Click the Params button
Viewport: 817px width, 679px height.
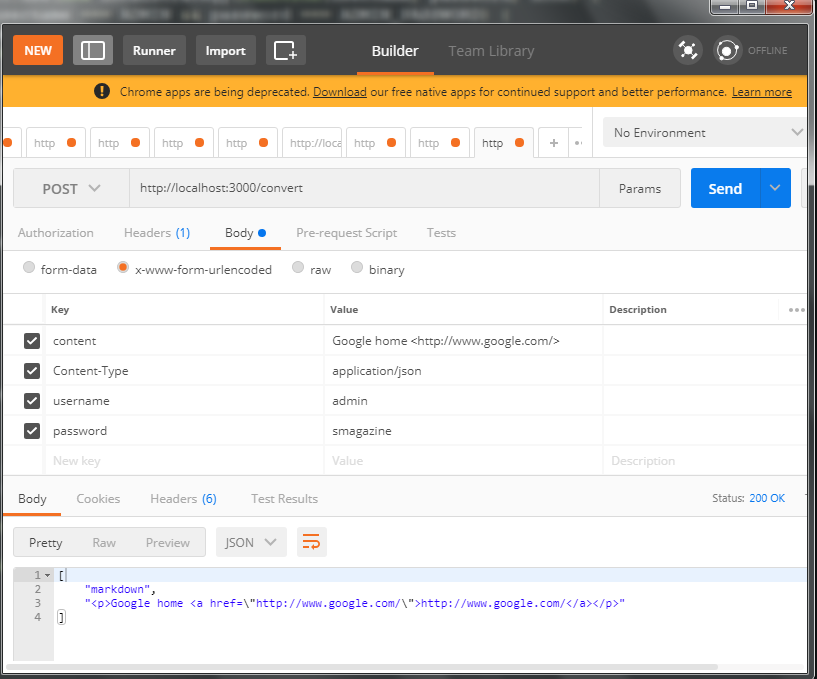(640, 188)
